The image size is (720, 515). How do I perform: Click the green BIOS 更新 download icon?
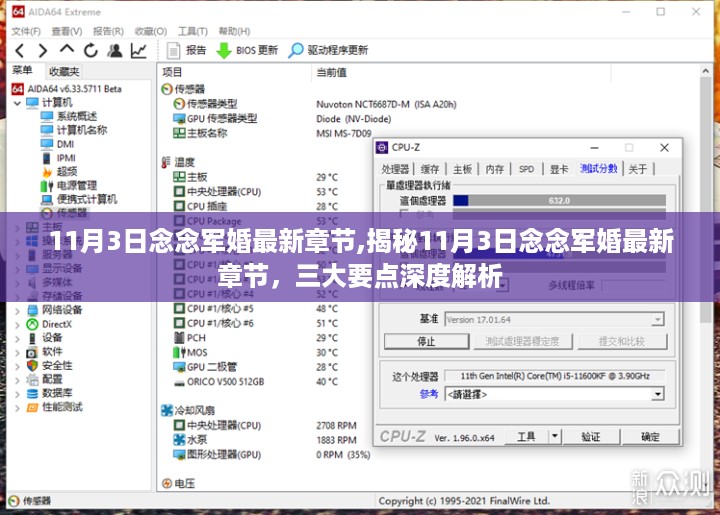[223, 50]
